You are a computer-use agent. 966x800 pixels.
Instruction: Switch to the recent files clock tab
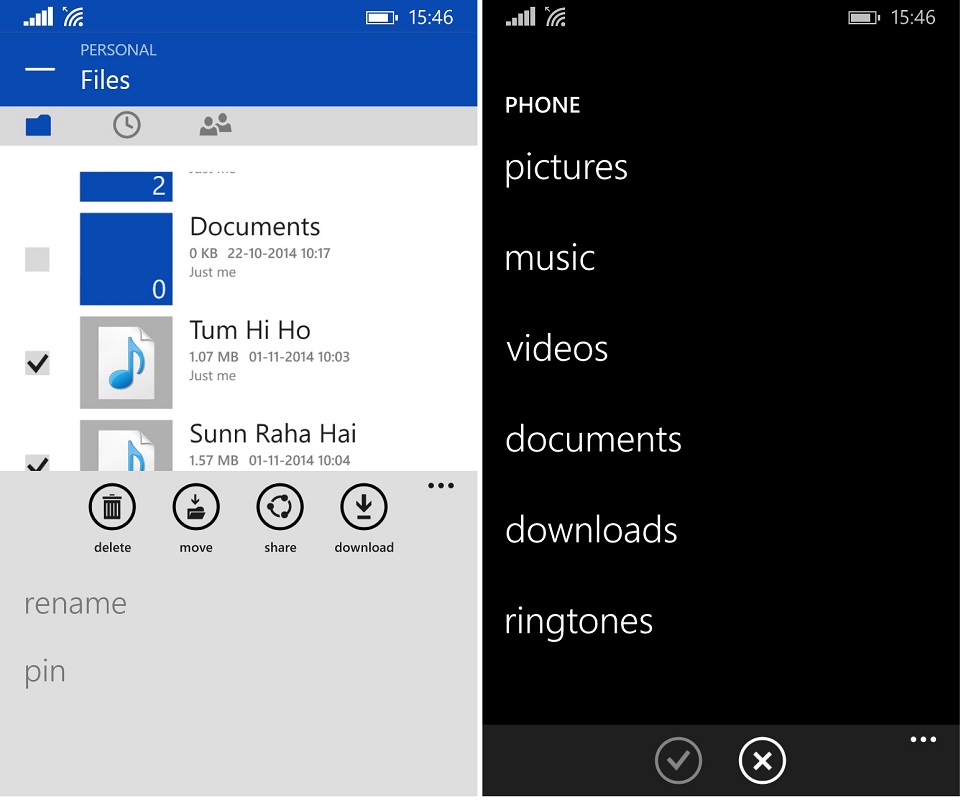click(126, 125)
